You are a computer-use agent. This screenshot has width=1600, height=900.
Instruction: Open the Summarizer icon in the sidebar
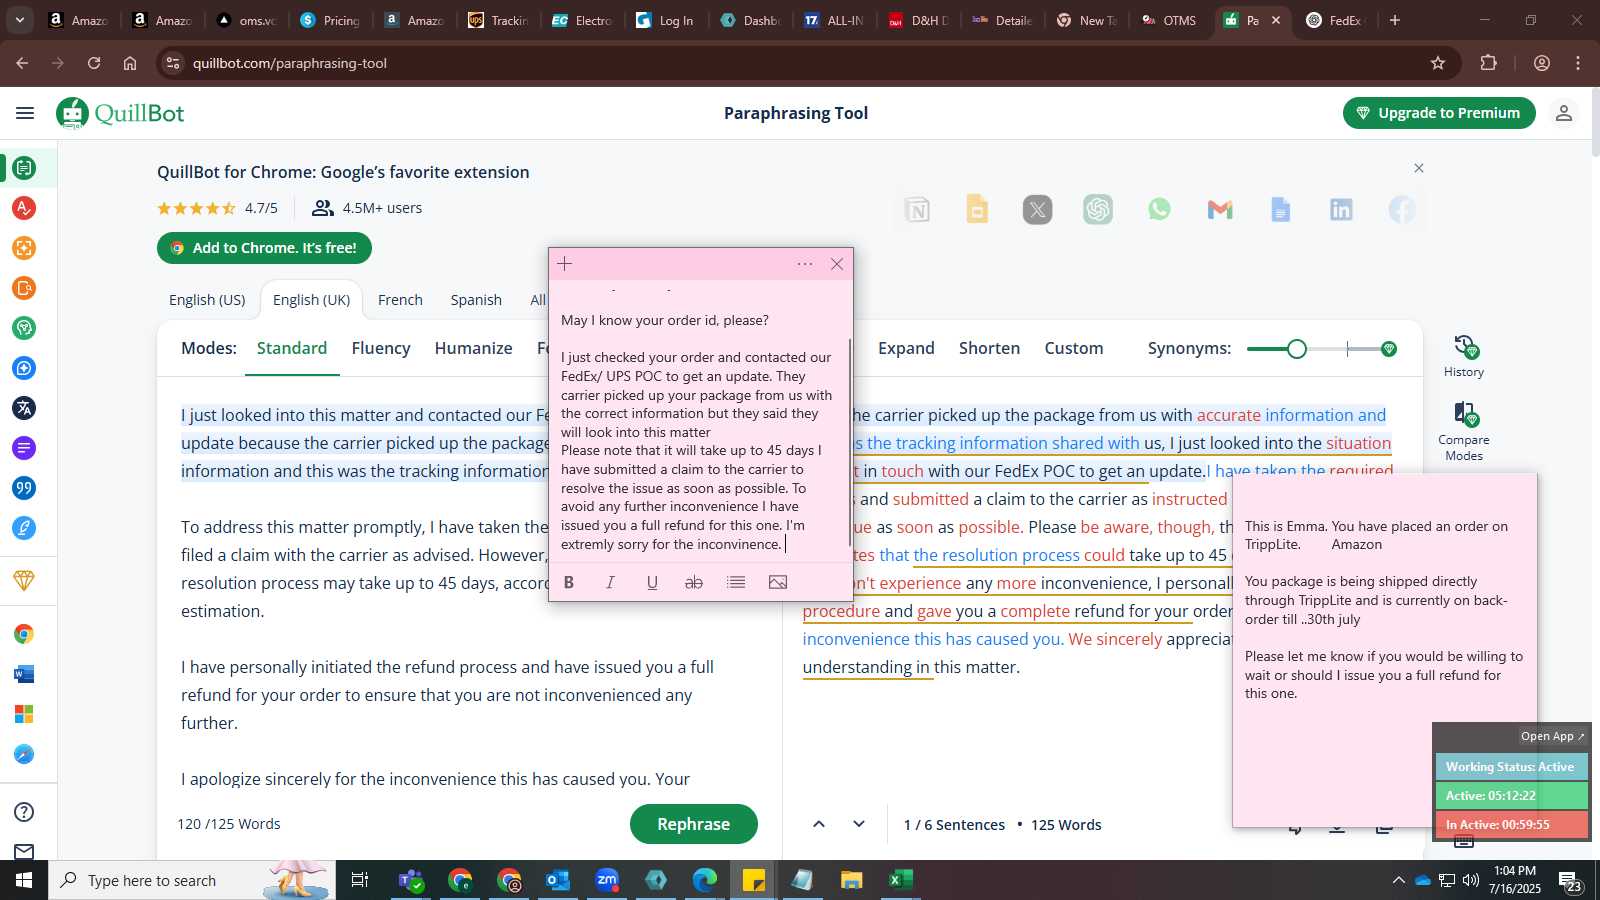pos(24,448)
